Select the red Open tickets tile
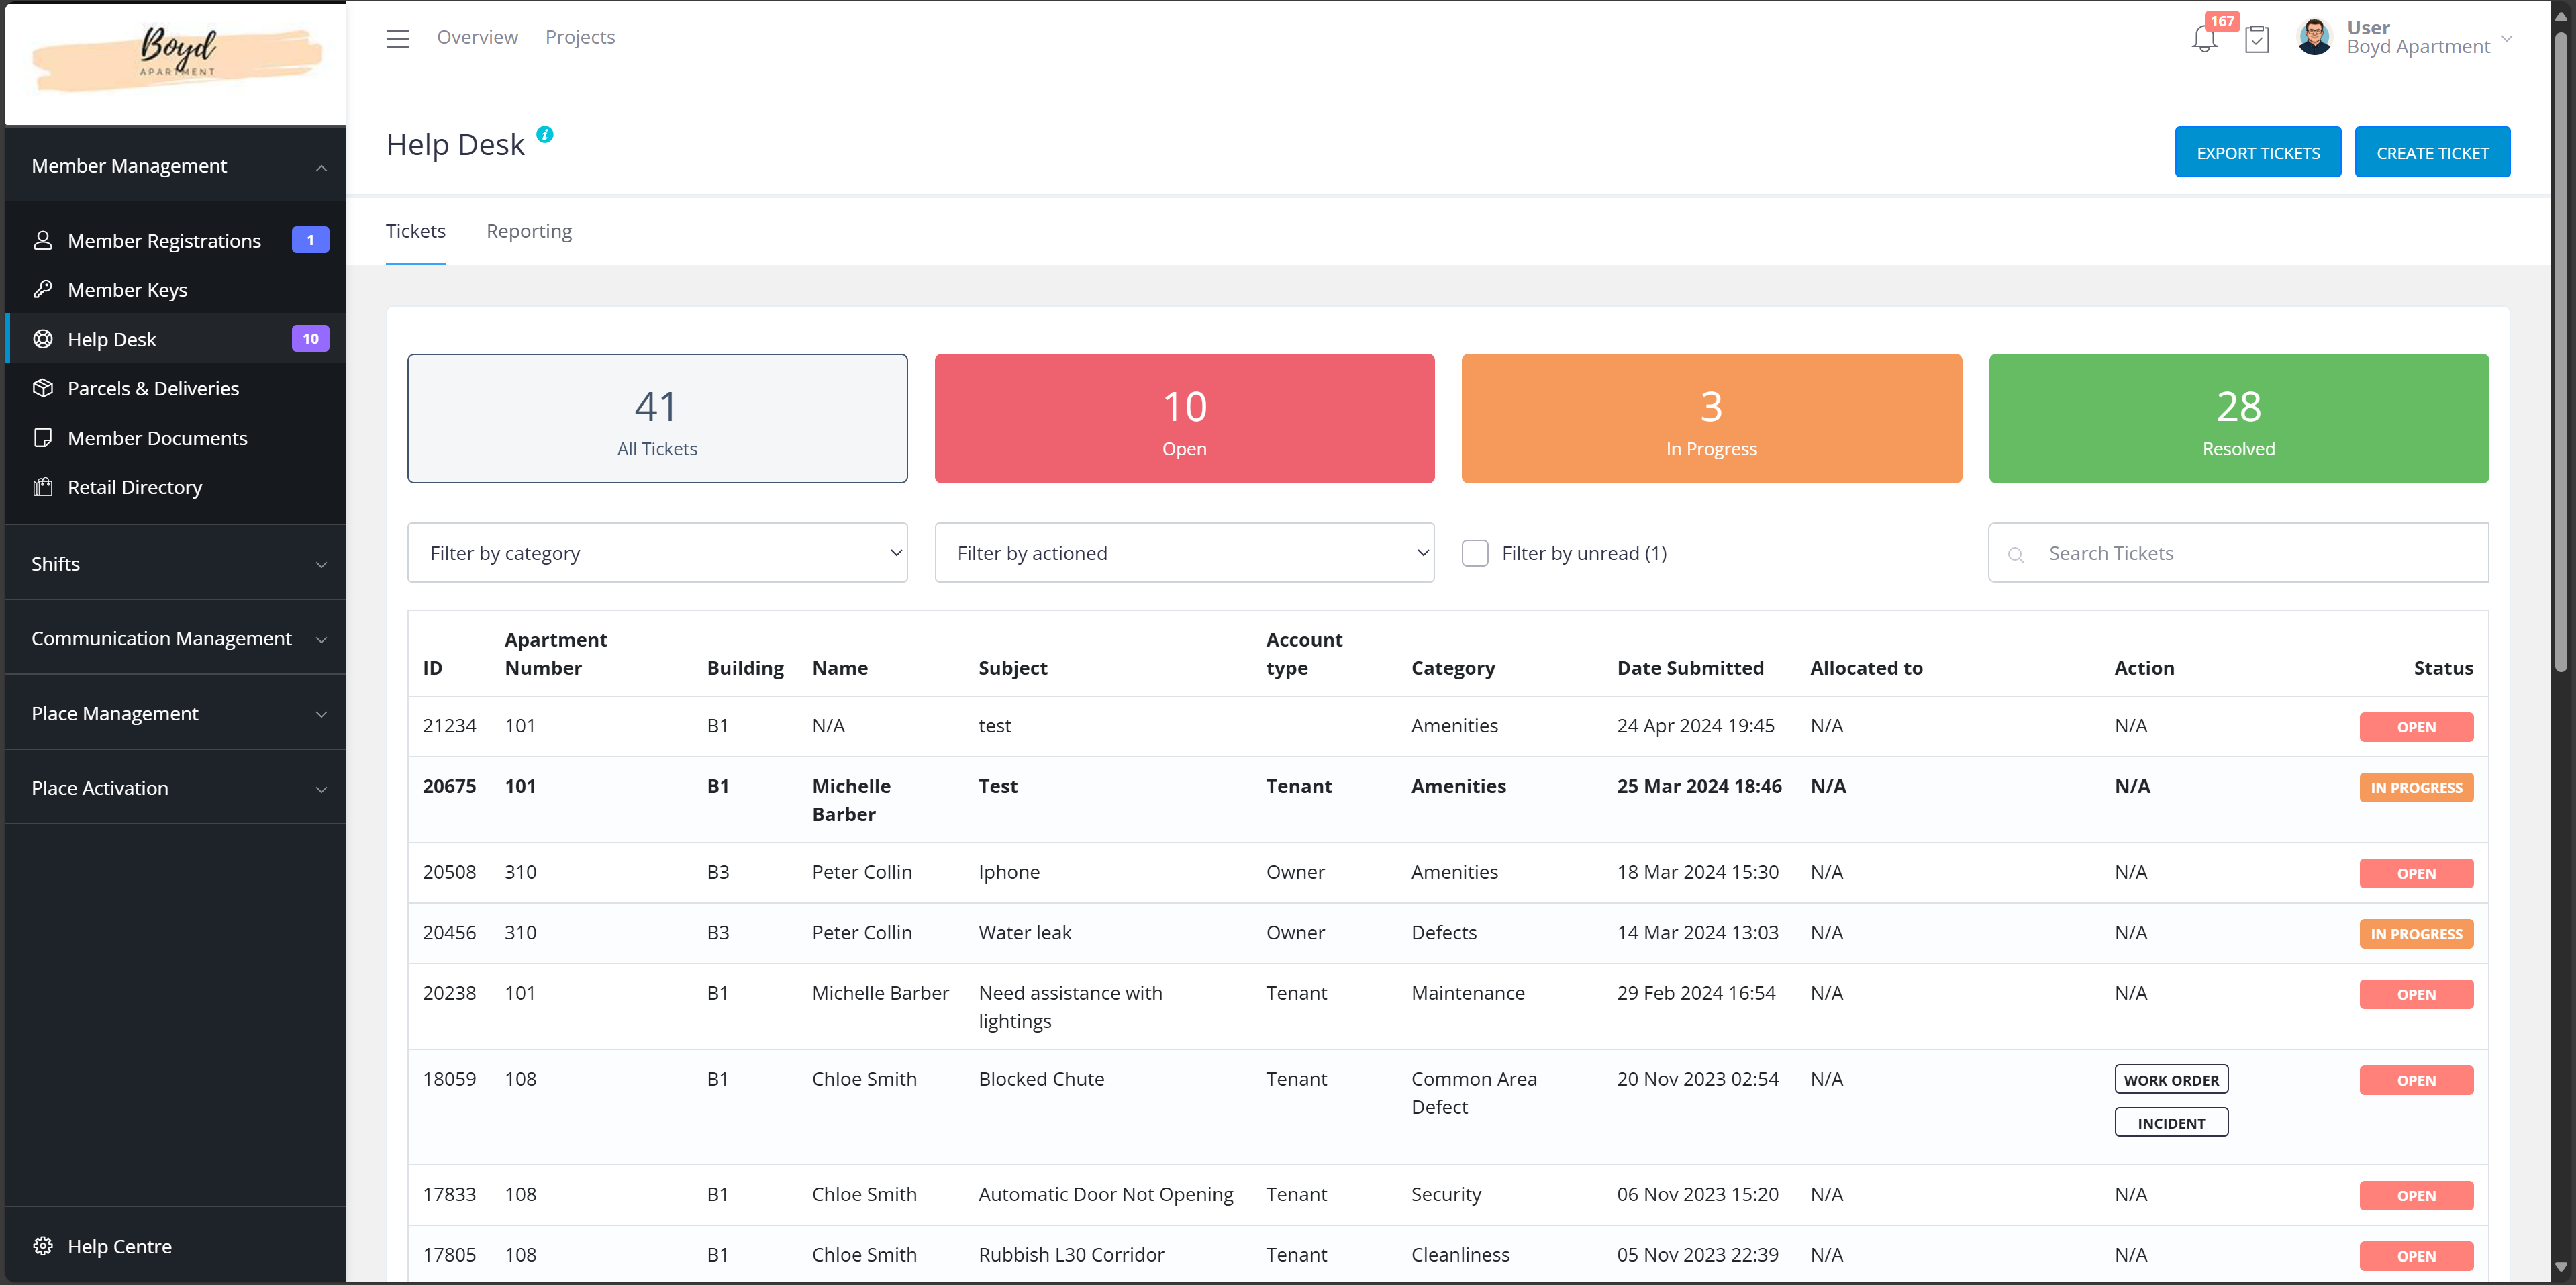The width and height of the screenshot is (2576, 1285). (1184, 419)
